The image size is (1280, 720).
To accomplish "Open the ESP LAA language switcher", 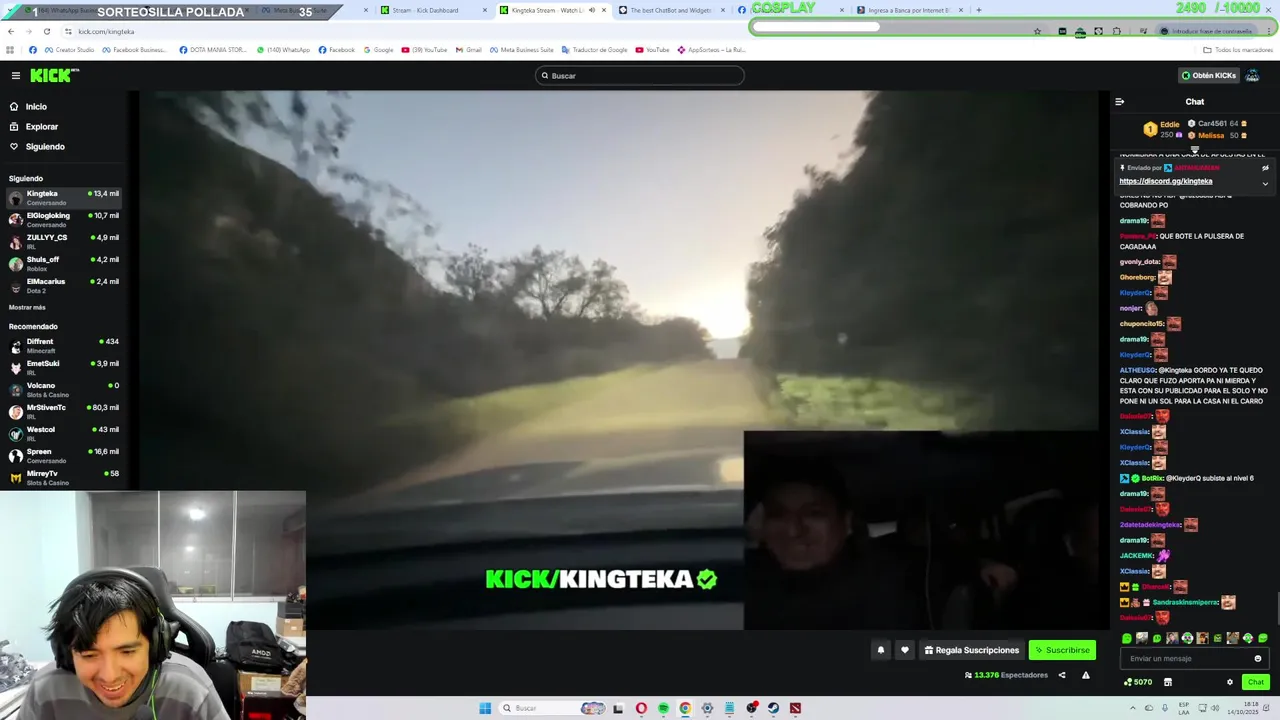I will [x=1184, y=708].
